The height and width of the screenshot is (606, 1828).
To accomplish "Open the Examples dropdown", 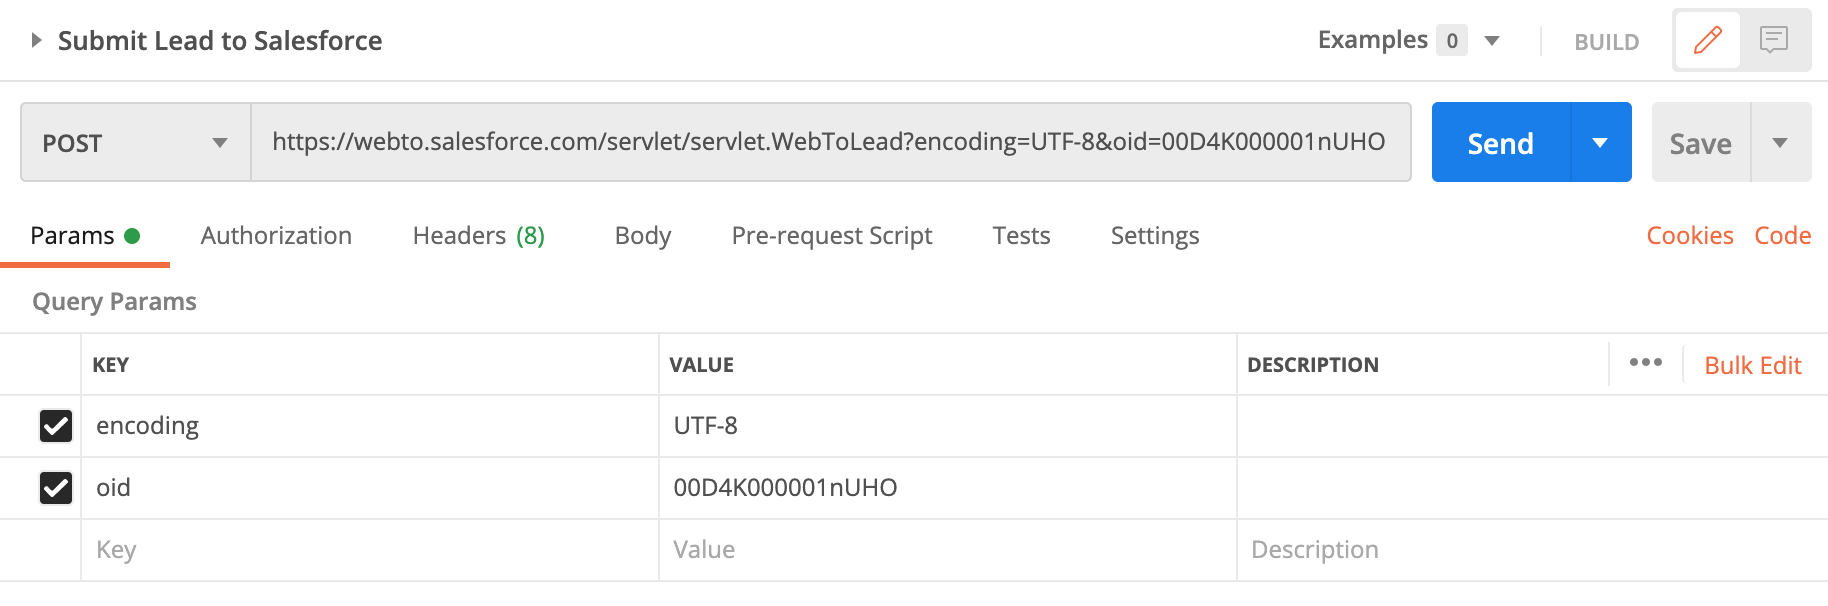I will coord(1492,41).
